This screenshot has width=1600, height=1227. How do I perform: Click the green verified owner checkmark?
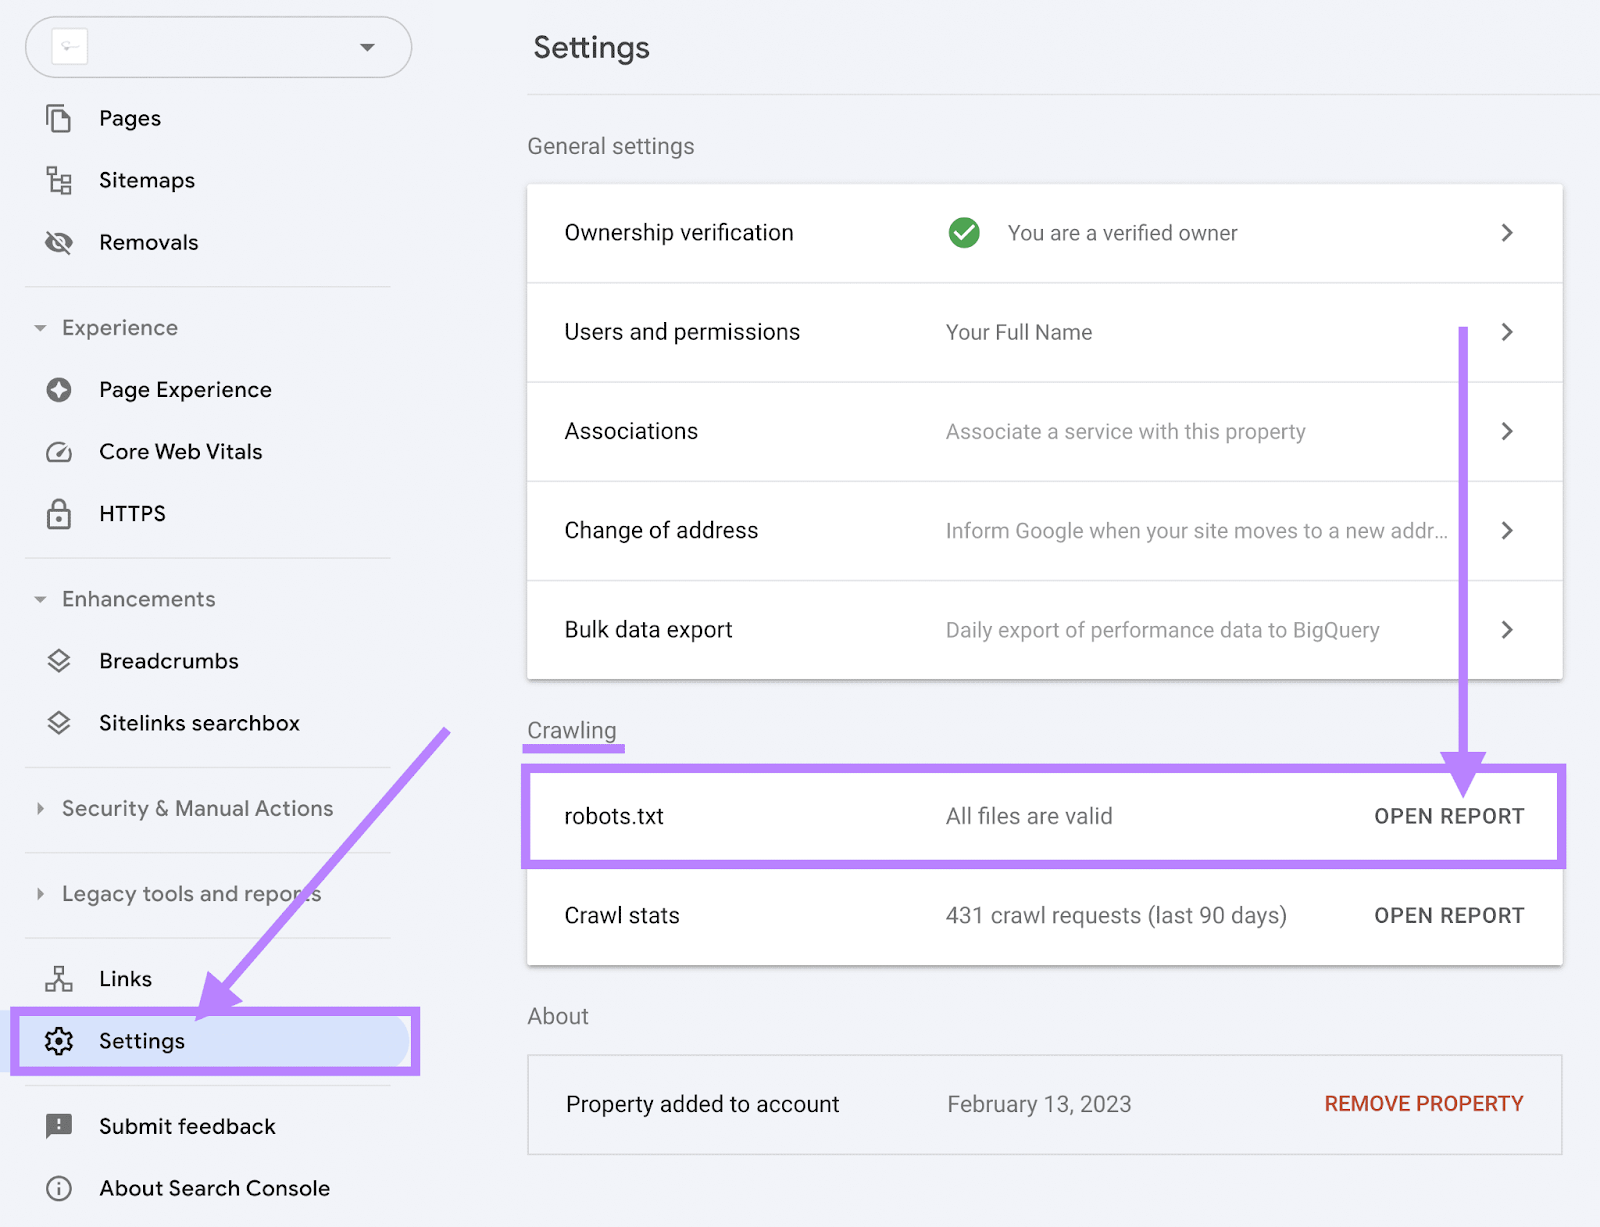tap(964, 233)
